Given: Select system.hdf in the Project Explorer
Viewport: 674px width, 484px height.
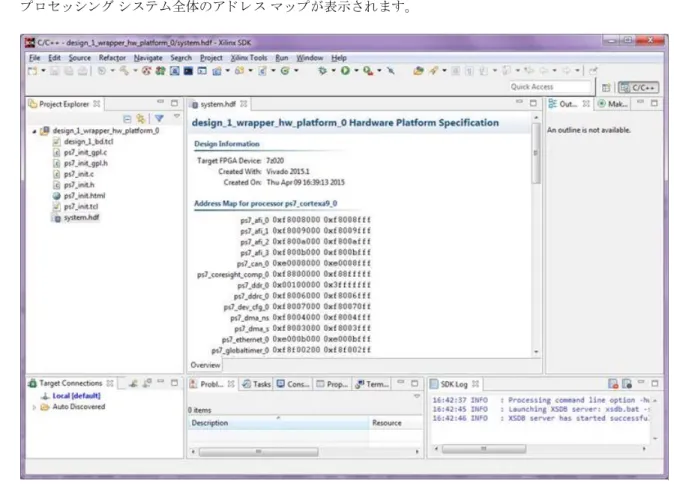Looking at the screenshot, I should (81, 217).
